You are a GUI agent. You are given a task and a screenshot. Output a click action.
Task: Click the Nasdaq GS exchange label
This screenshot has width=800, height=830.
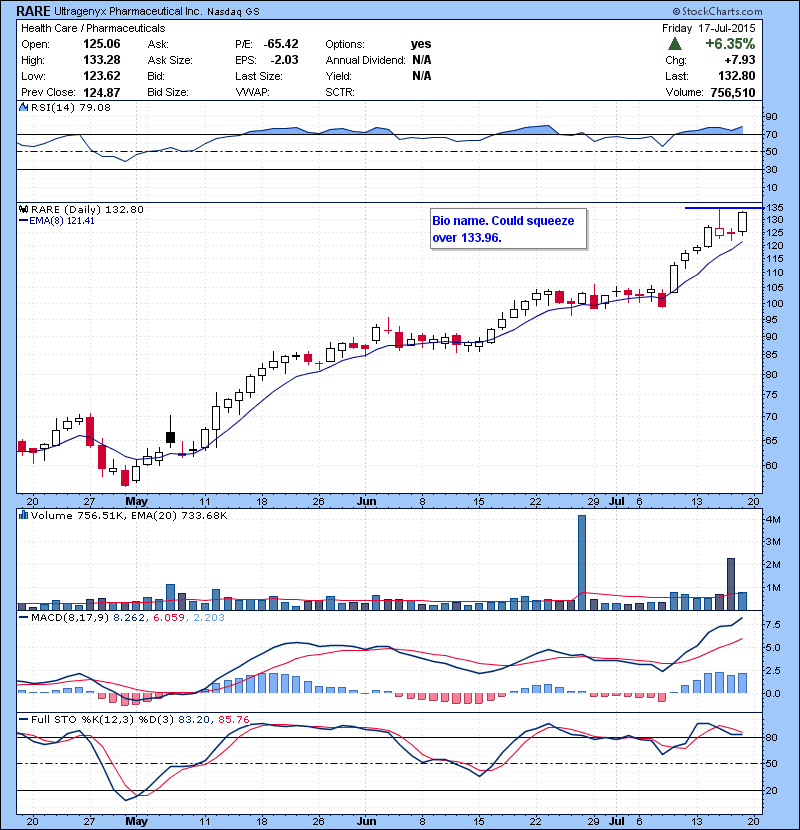(x=233, y=12)
